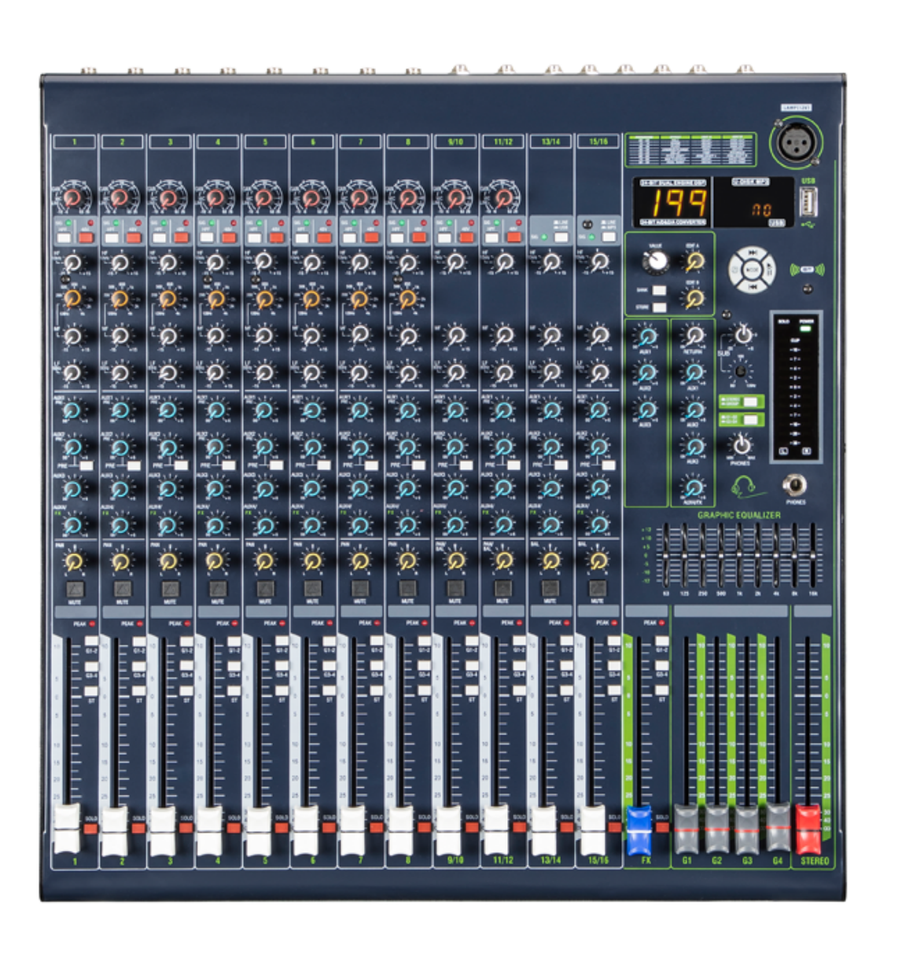
Task: Click the LF EQ knob on channel 5
Action: (x=264, y=372)
